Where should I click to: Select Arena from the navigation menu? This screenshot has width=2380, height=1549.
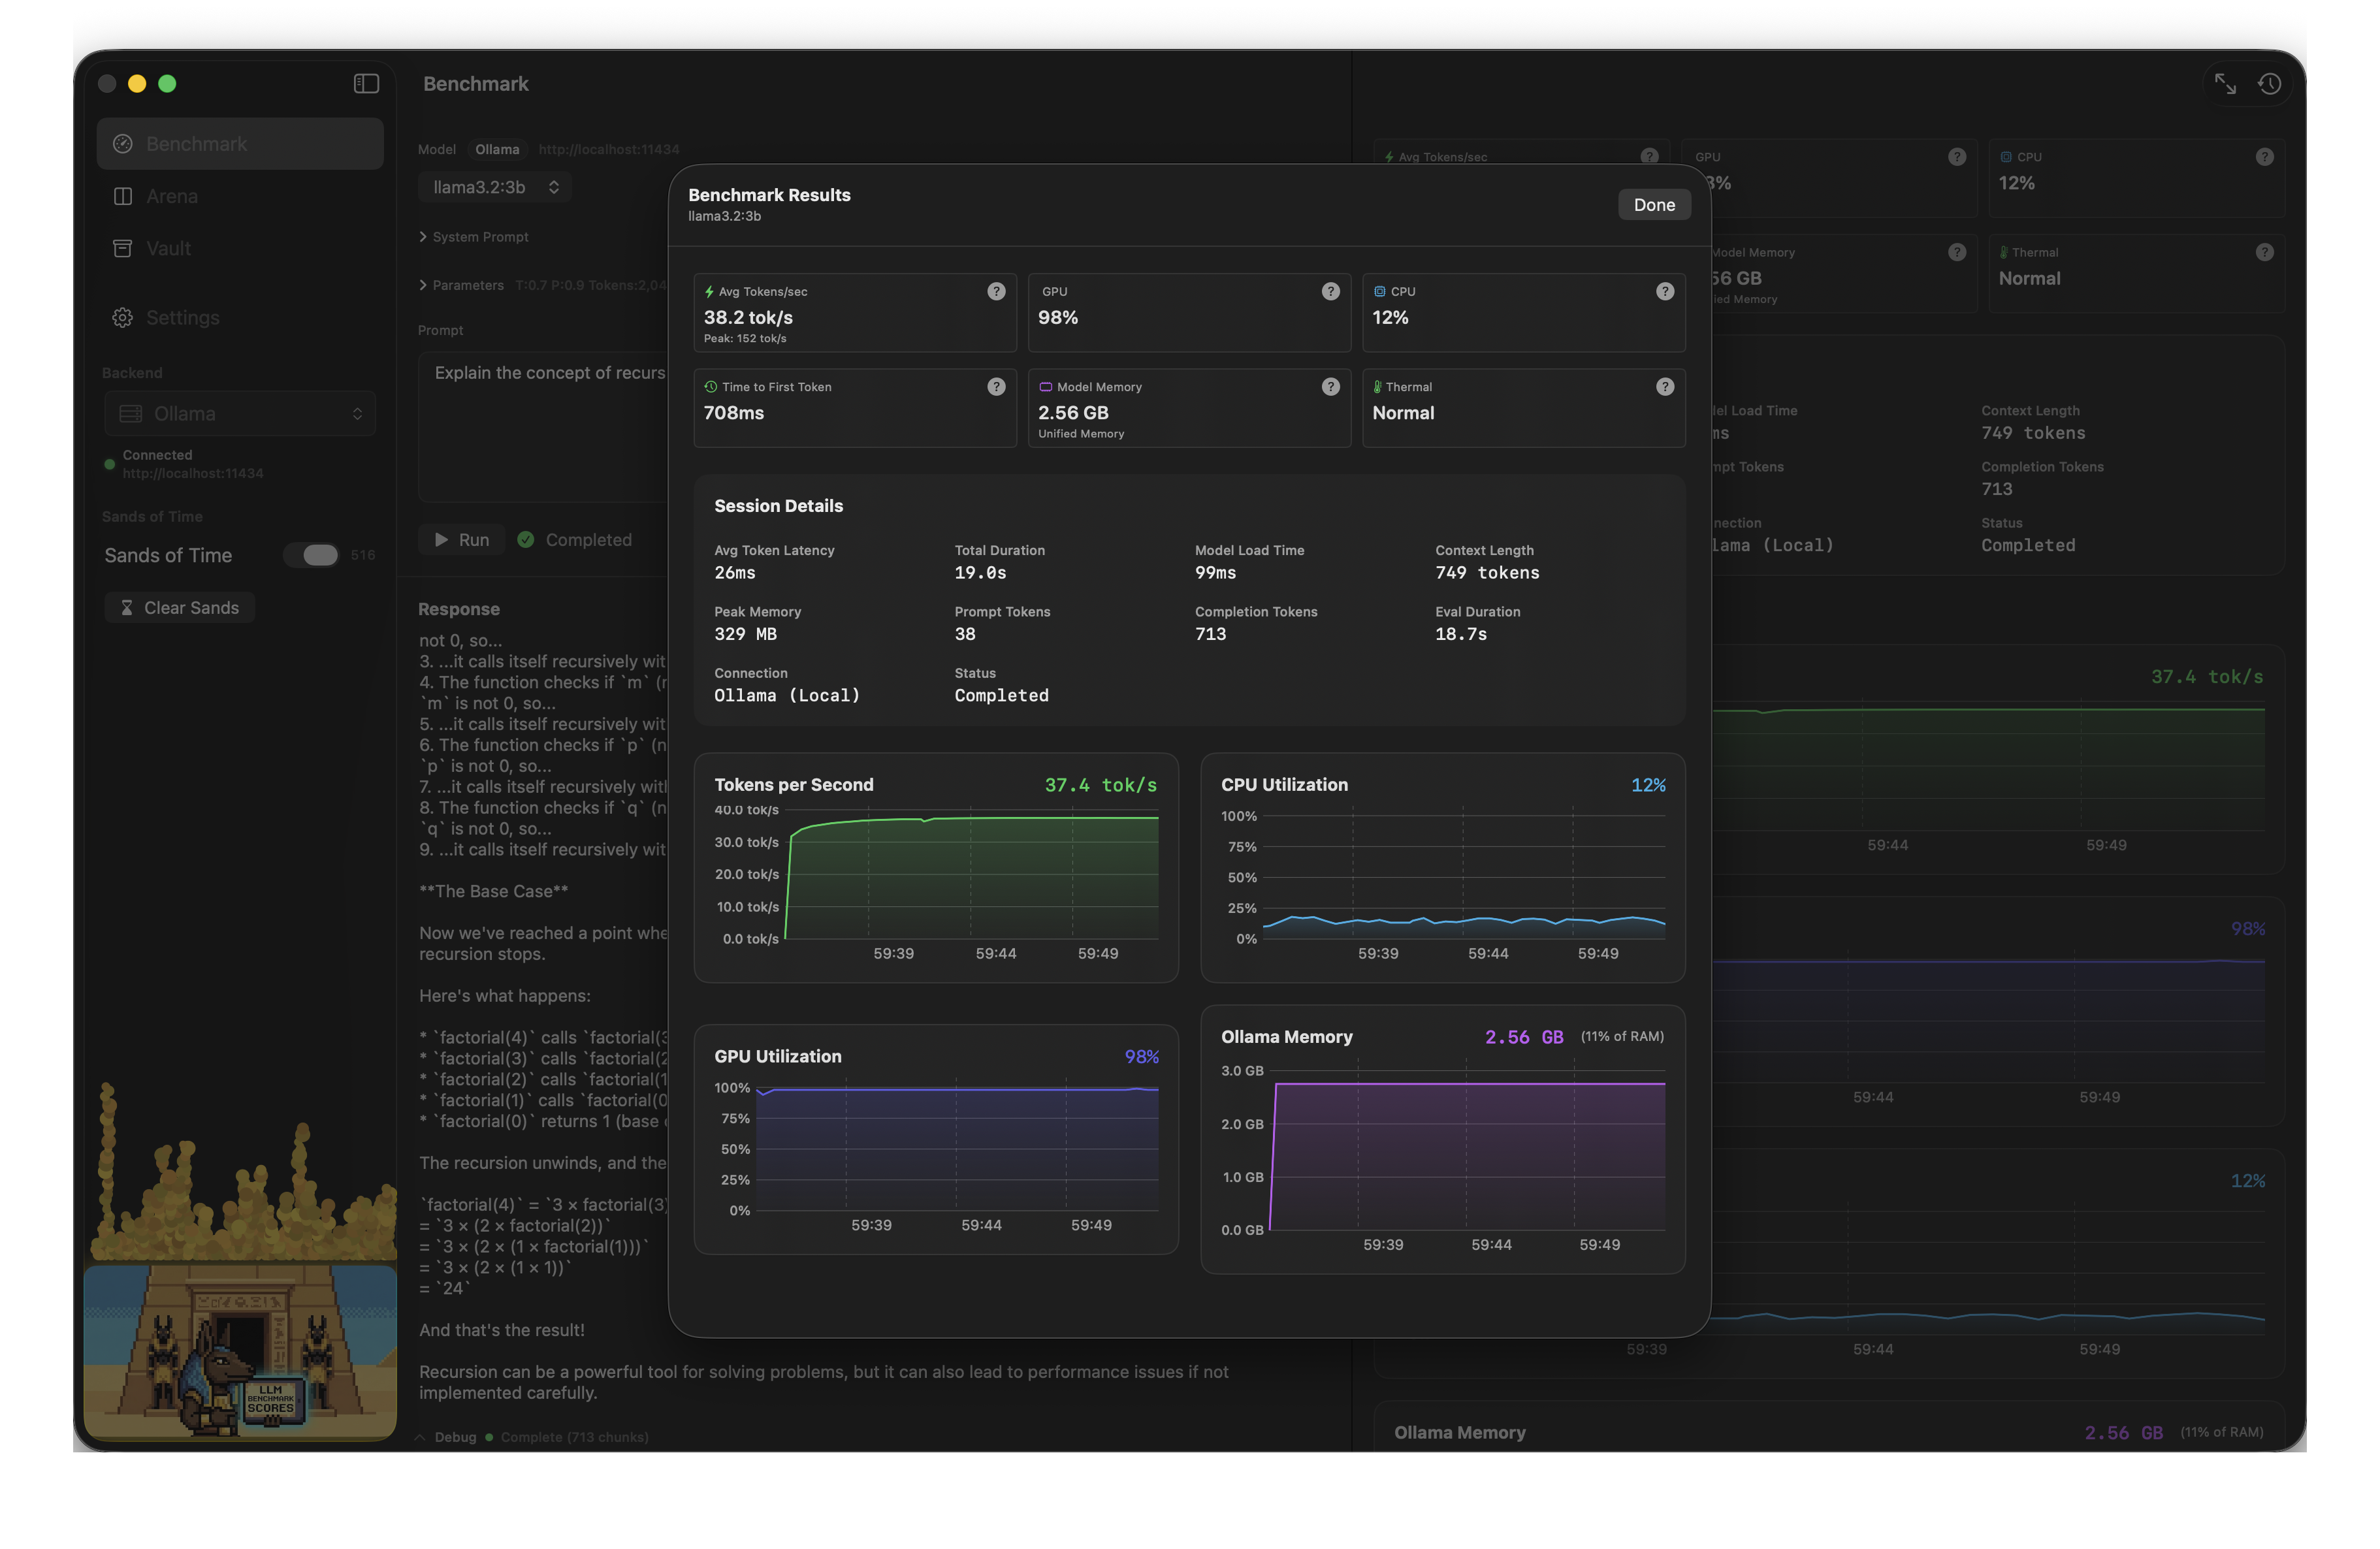(172, 196)
